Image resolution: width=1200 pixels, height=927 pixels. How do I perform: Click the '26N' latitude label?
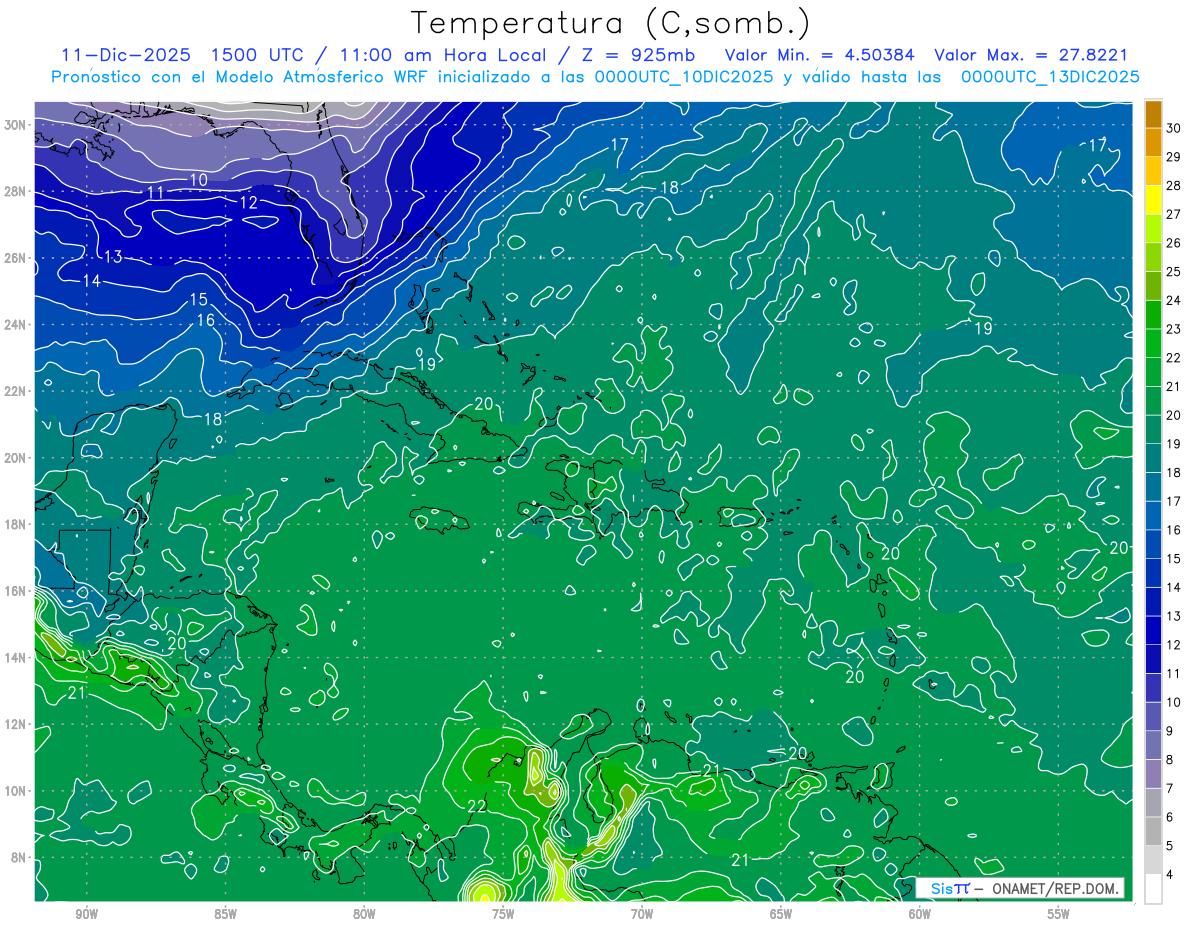(x=15, y=258)
